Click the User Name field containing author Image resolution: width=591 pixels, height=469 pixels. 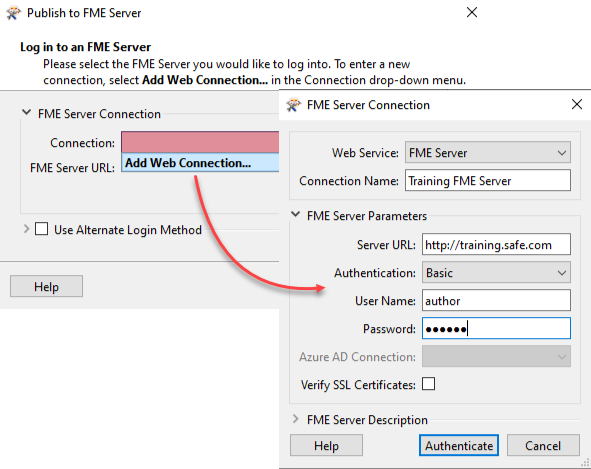point(496,300)
